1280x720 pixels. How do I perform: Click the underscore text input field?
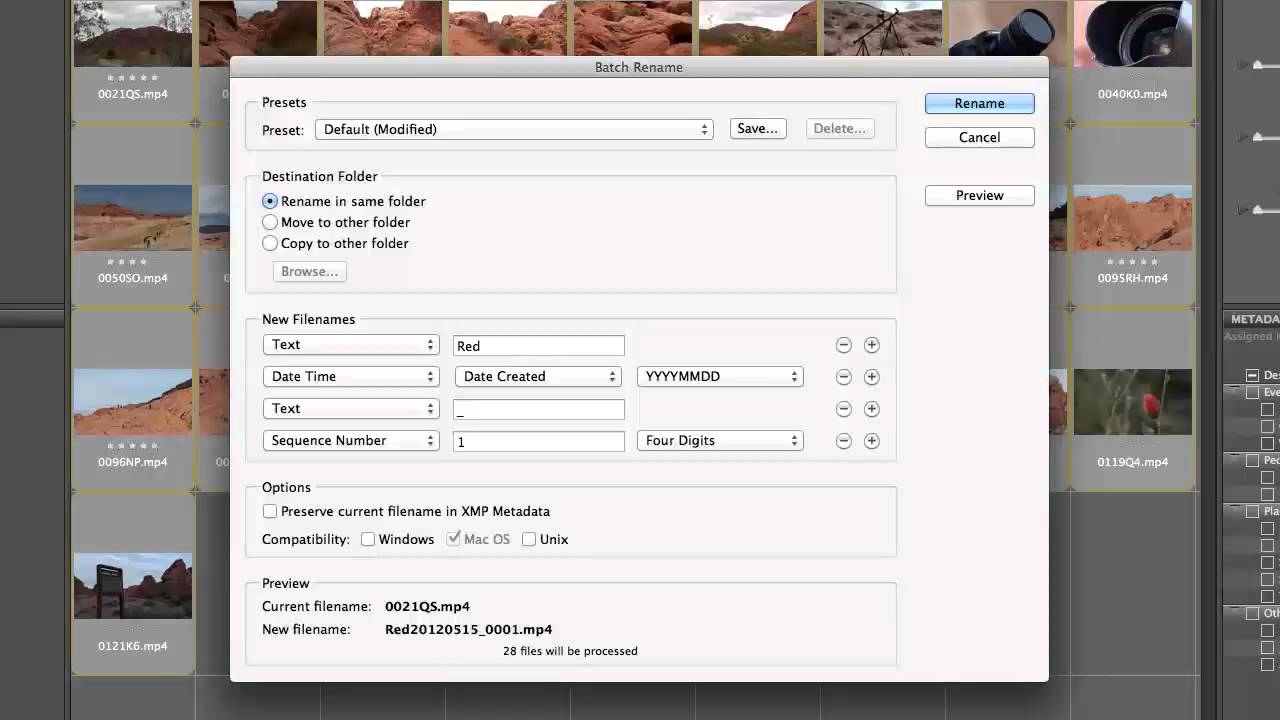[539, 409]
